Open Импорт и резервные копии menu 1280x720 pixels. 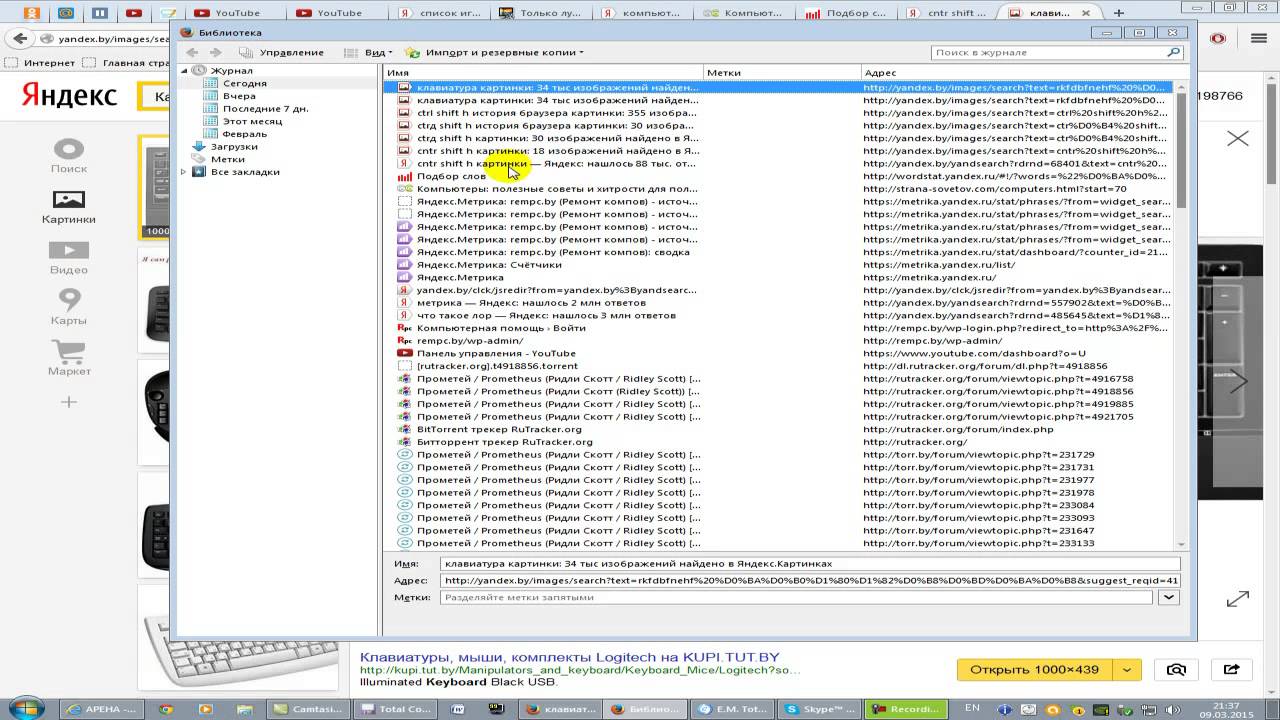[x=494, y=52]
